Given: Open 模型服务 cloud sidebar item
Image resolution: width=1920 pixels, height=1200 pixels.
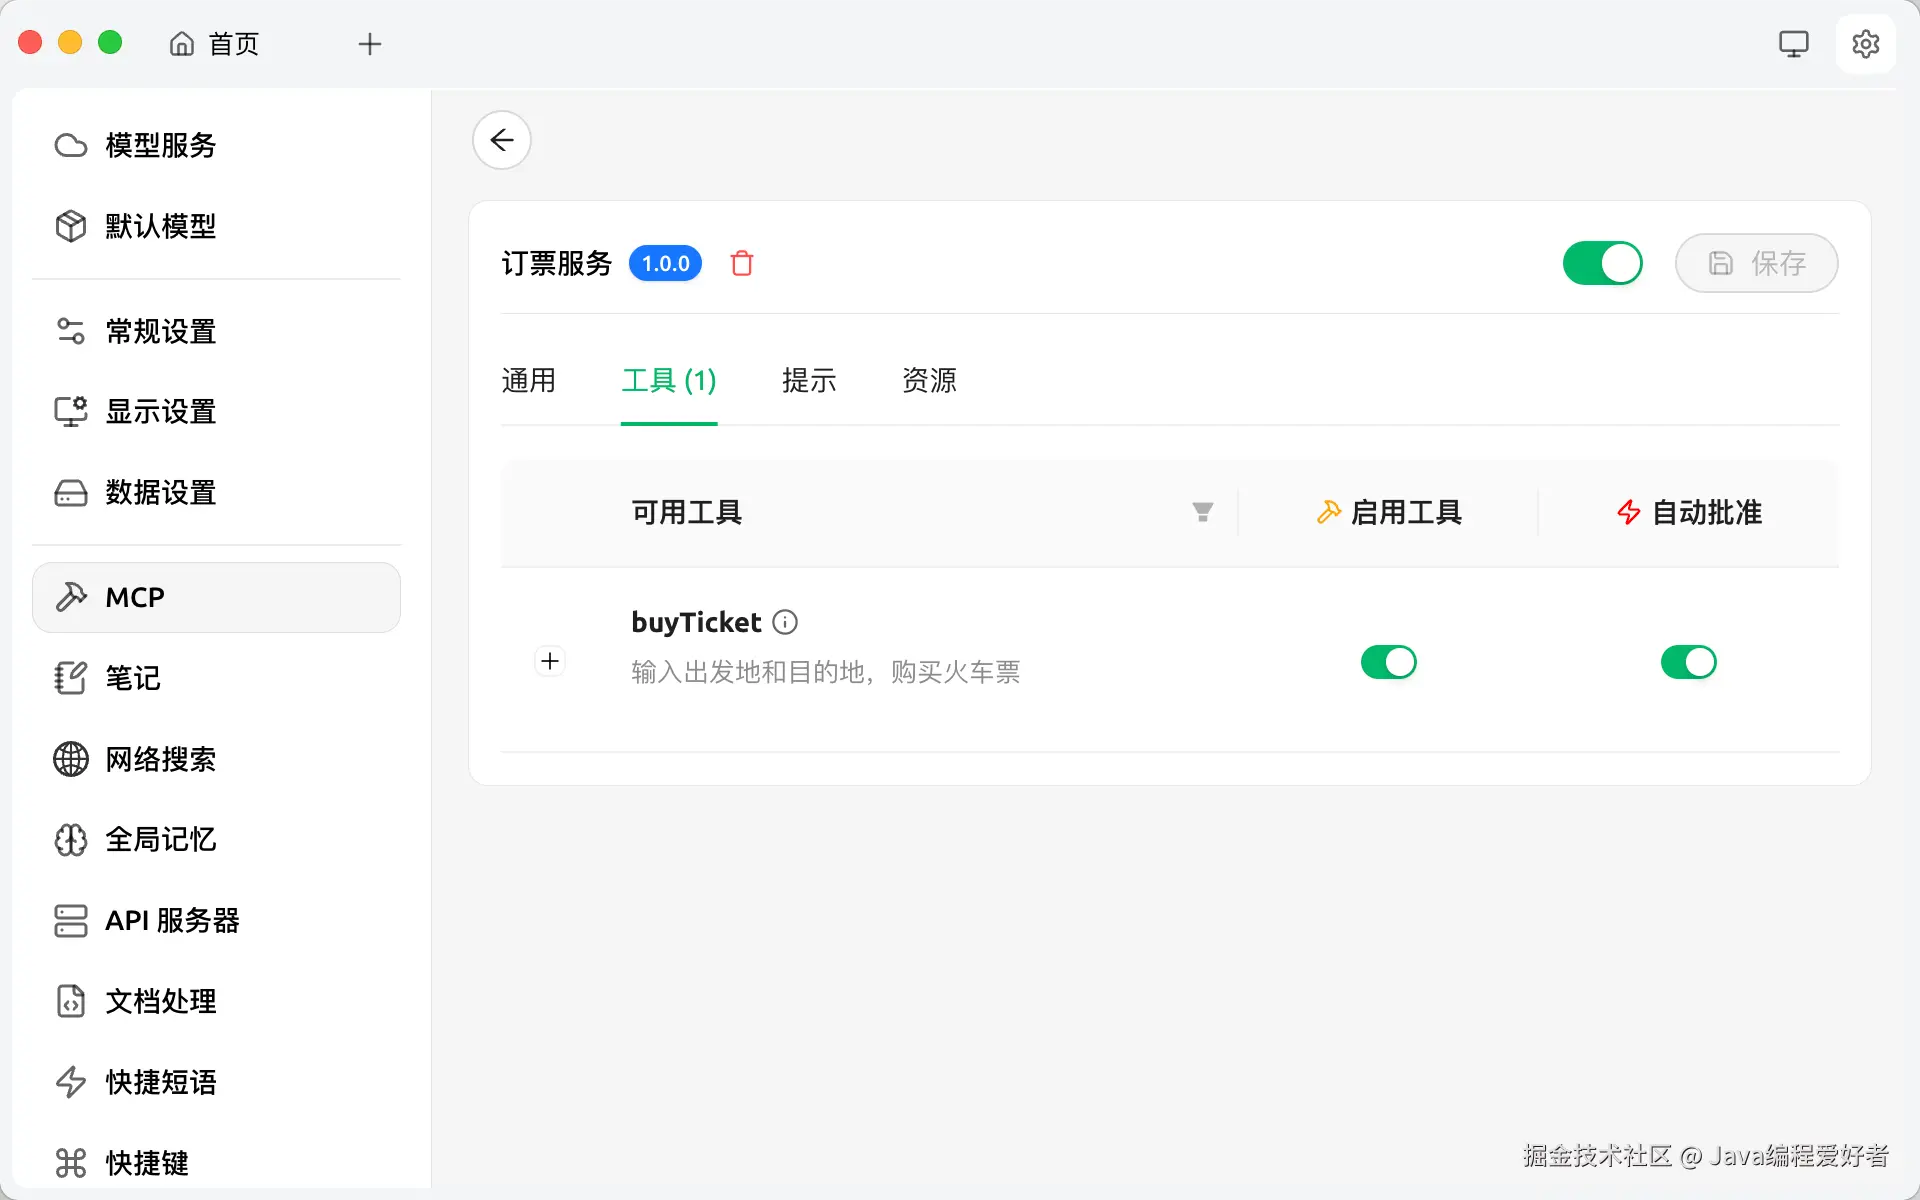Looking at the screenshot, I should pos(160,145).
